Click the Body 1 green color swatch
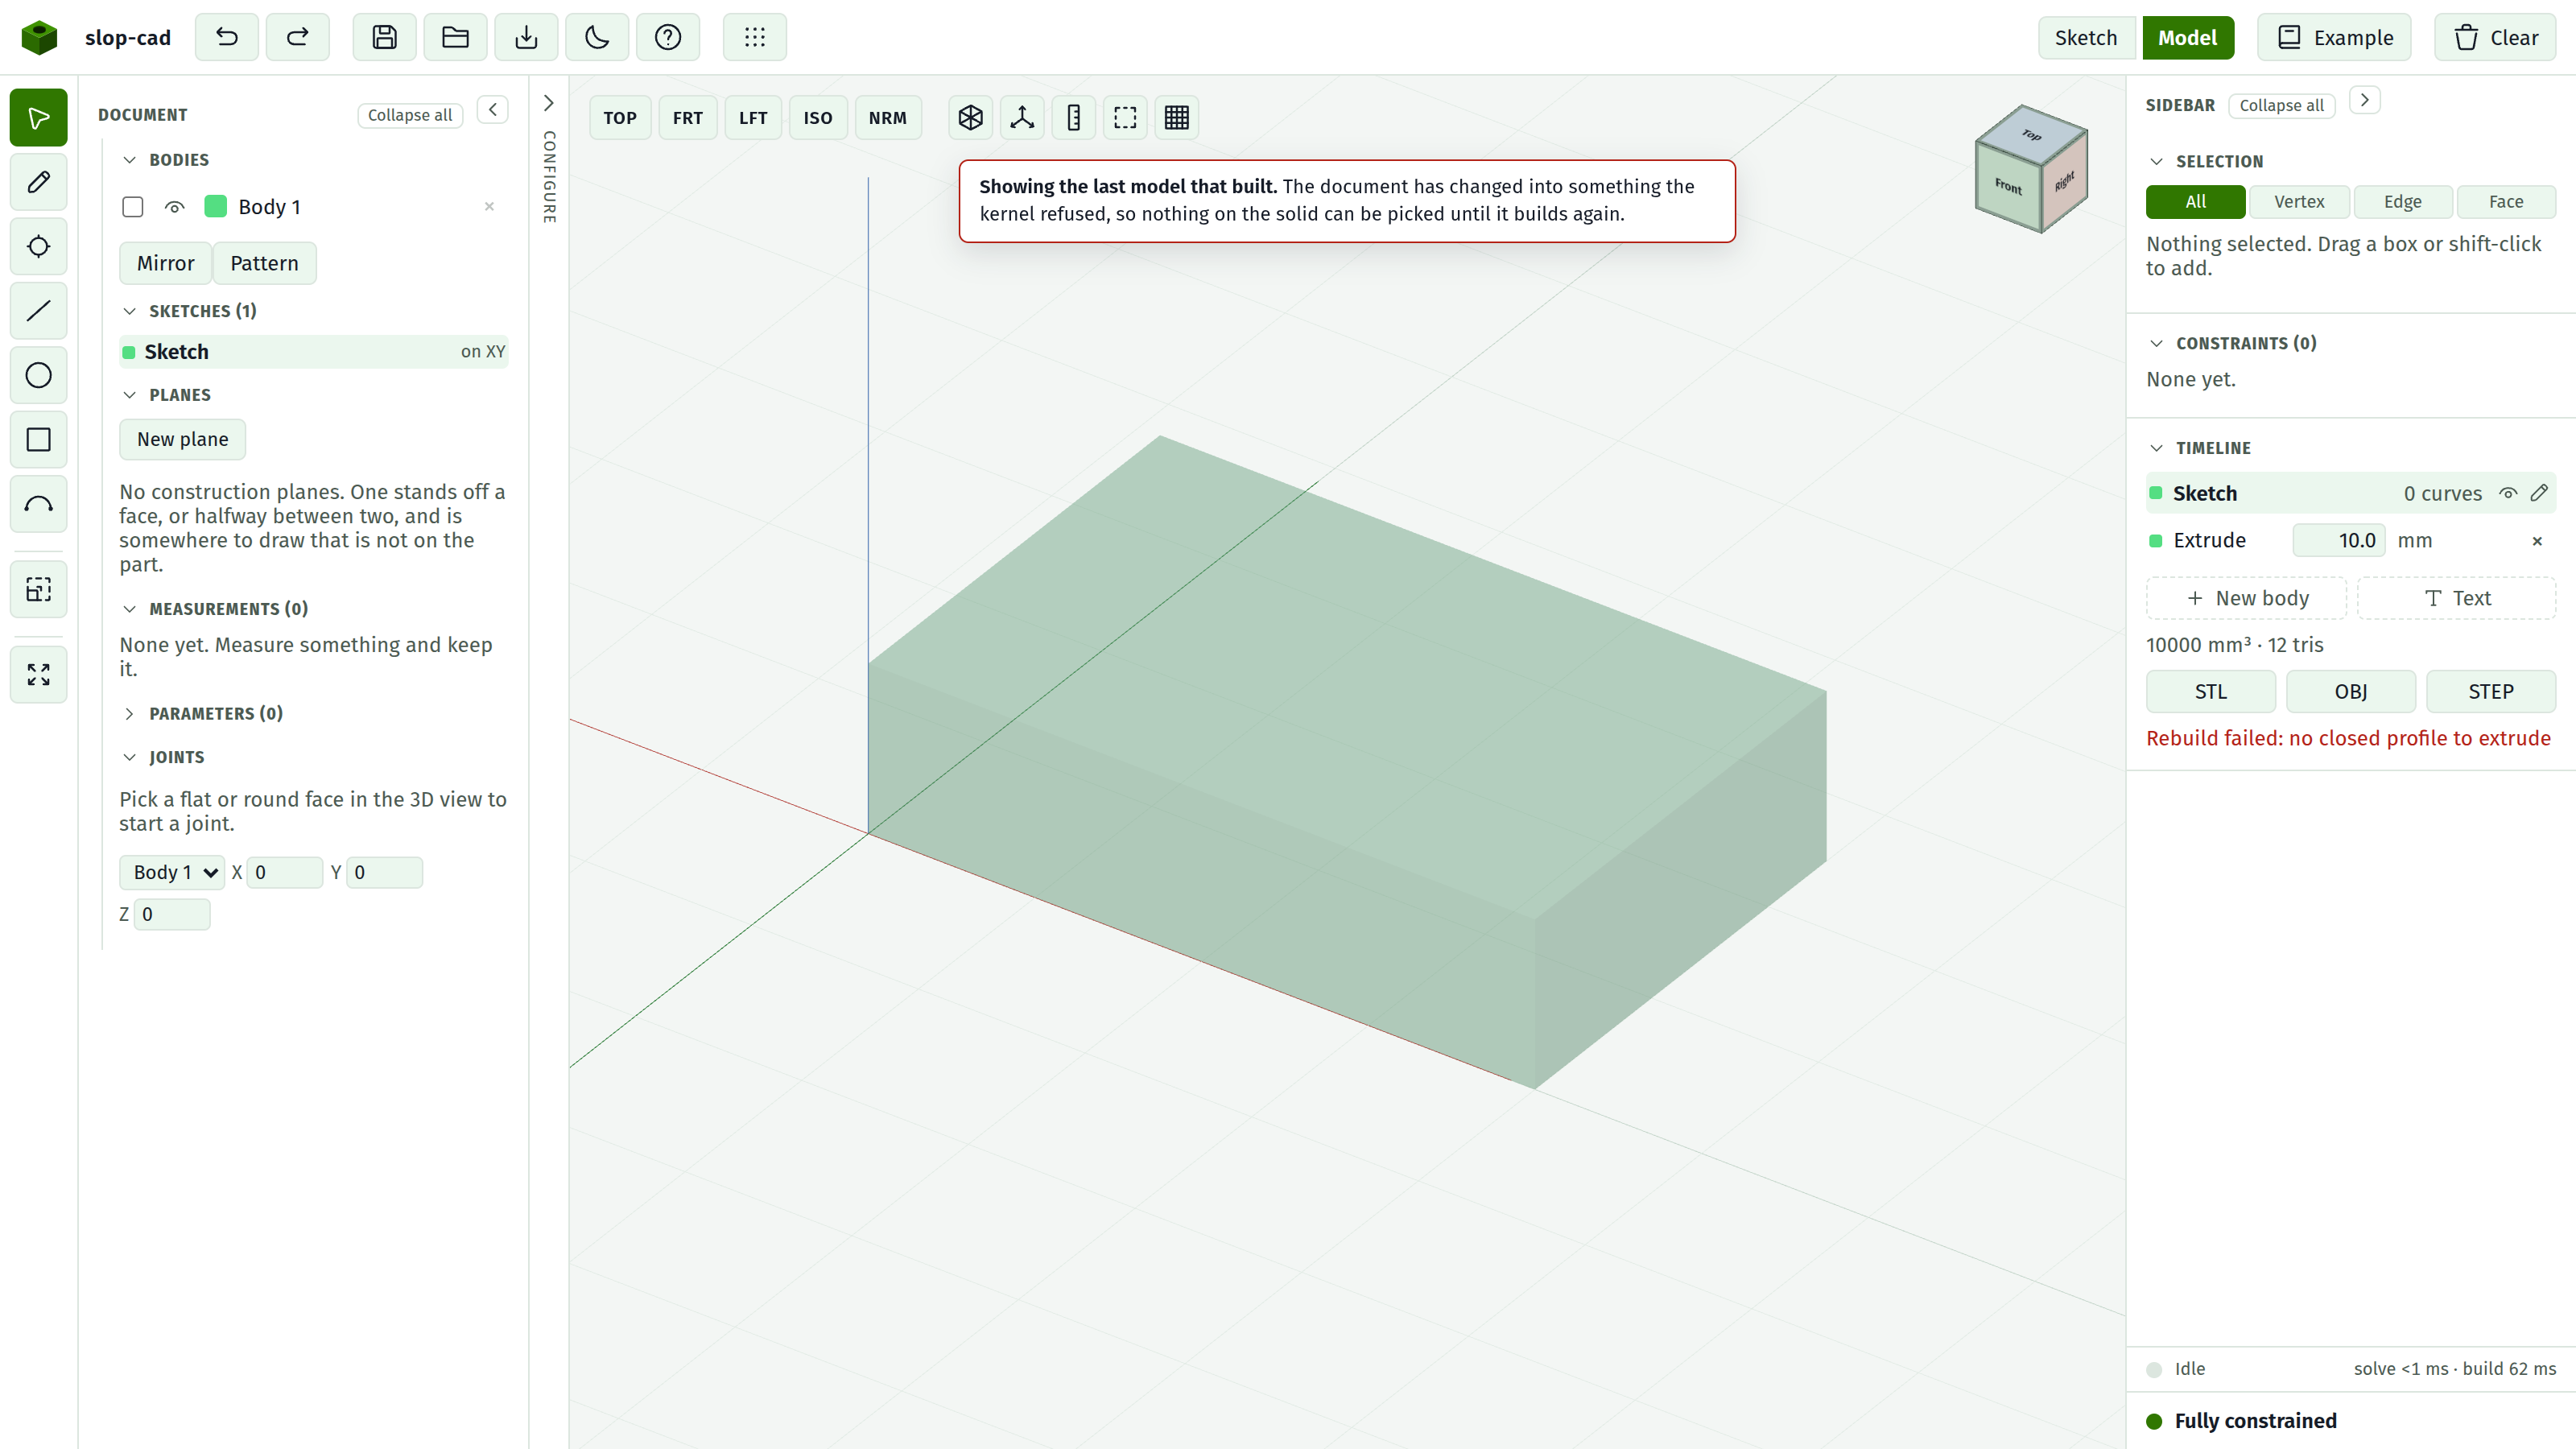Viewport: 2576px width, 1449px height. 215,207
